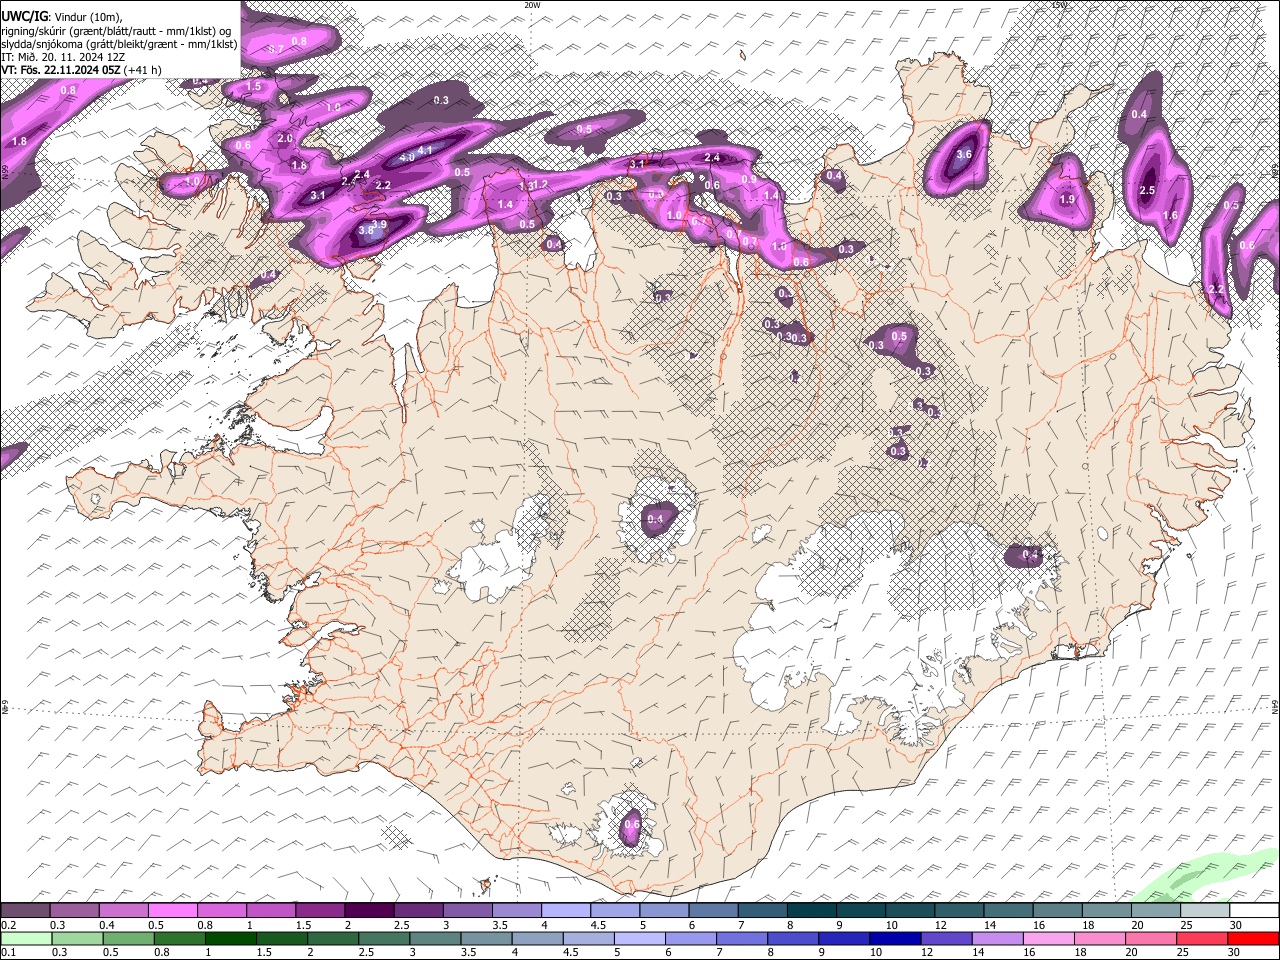
Task: Click the 8 blue swatch, lower legend row
Action: (x=794, y=938)
